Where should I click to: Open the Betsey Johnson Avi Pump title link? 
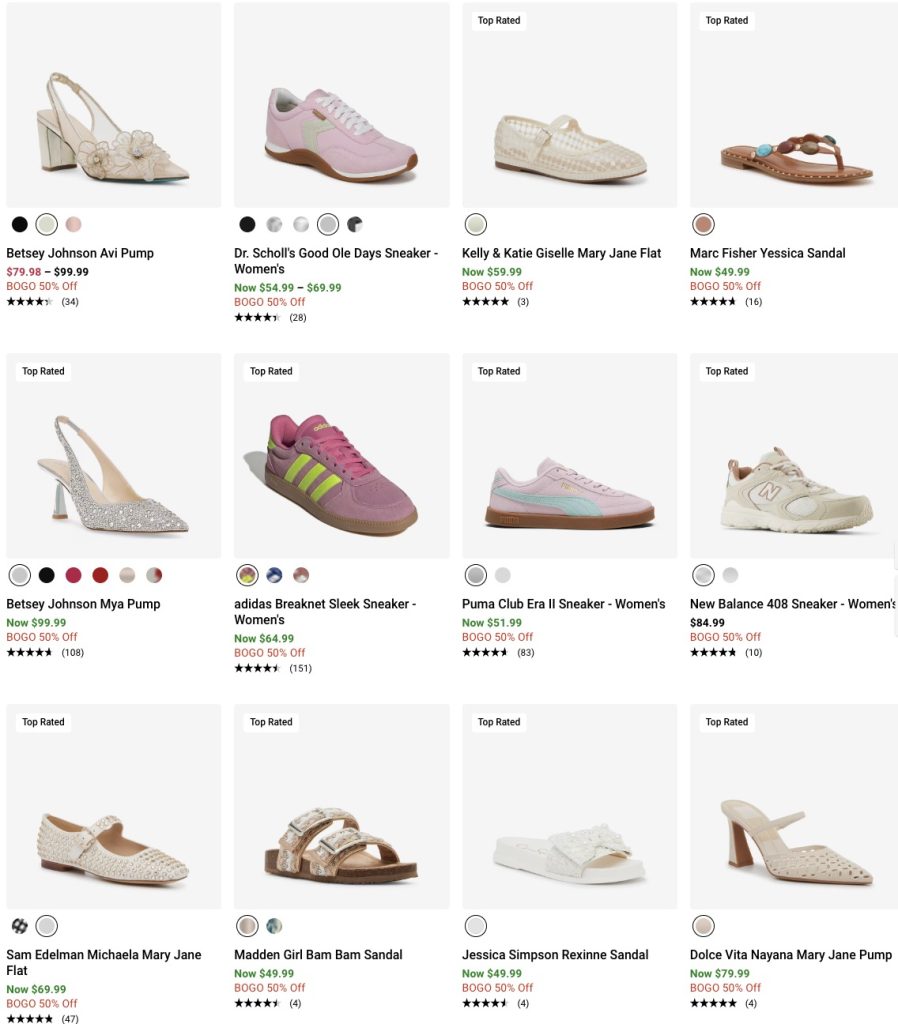[x=80, y=253]
